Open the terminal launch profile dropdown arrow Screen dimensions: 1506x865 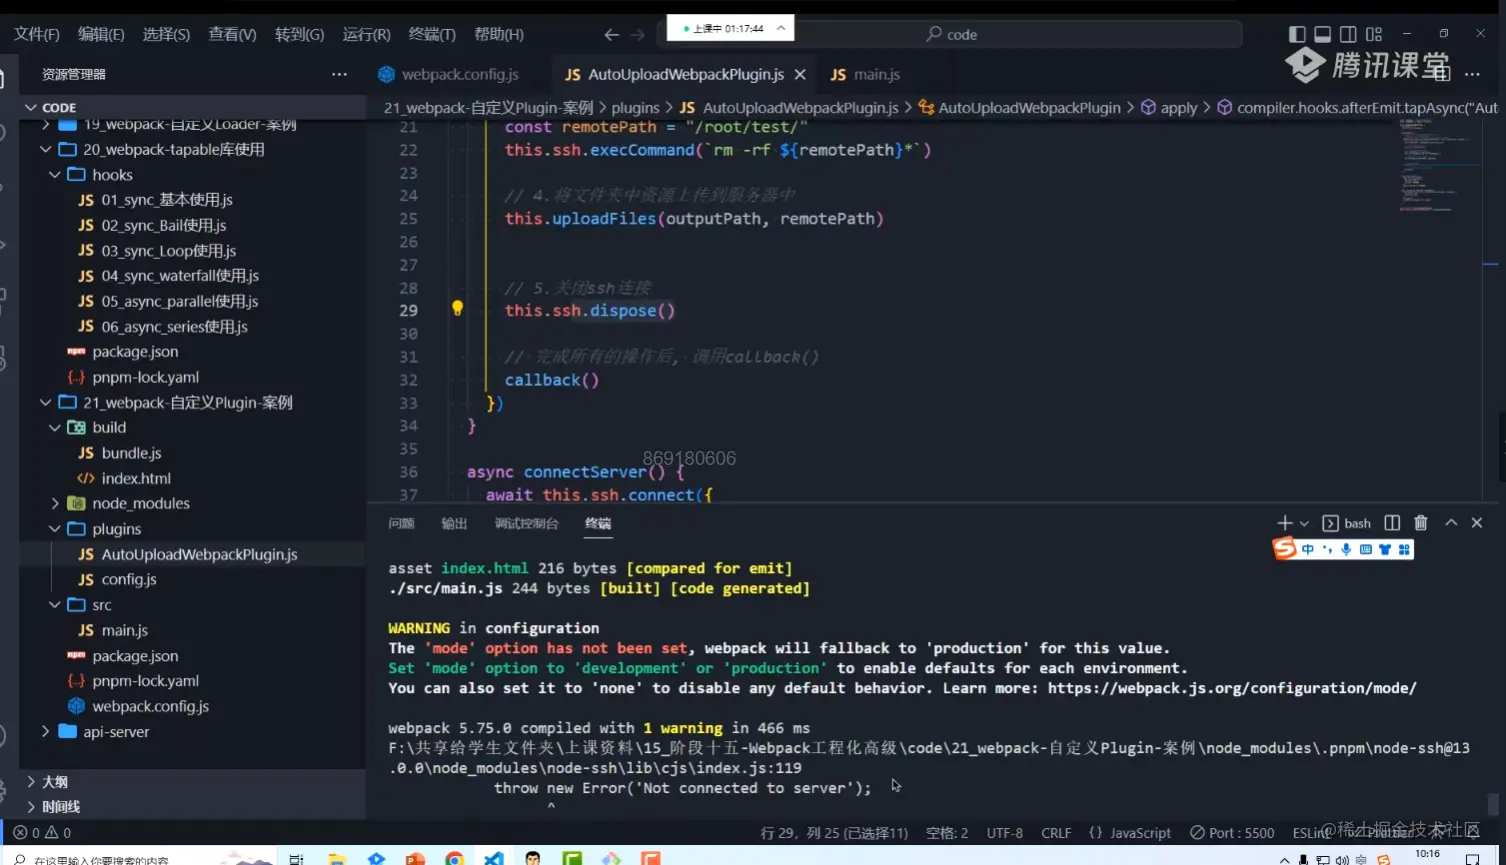click(1304, 524)
